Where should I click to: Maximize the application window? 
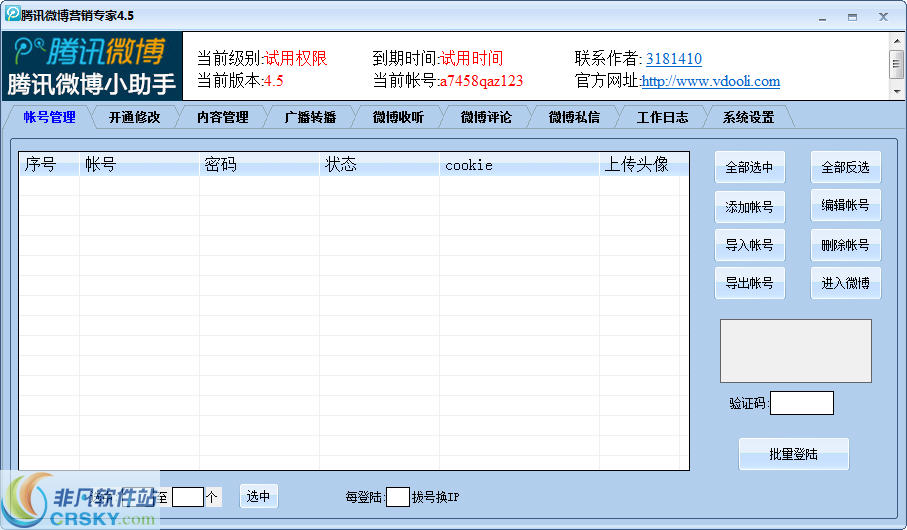pyautogui.click(x=852, y=17)
